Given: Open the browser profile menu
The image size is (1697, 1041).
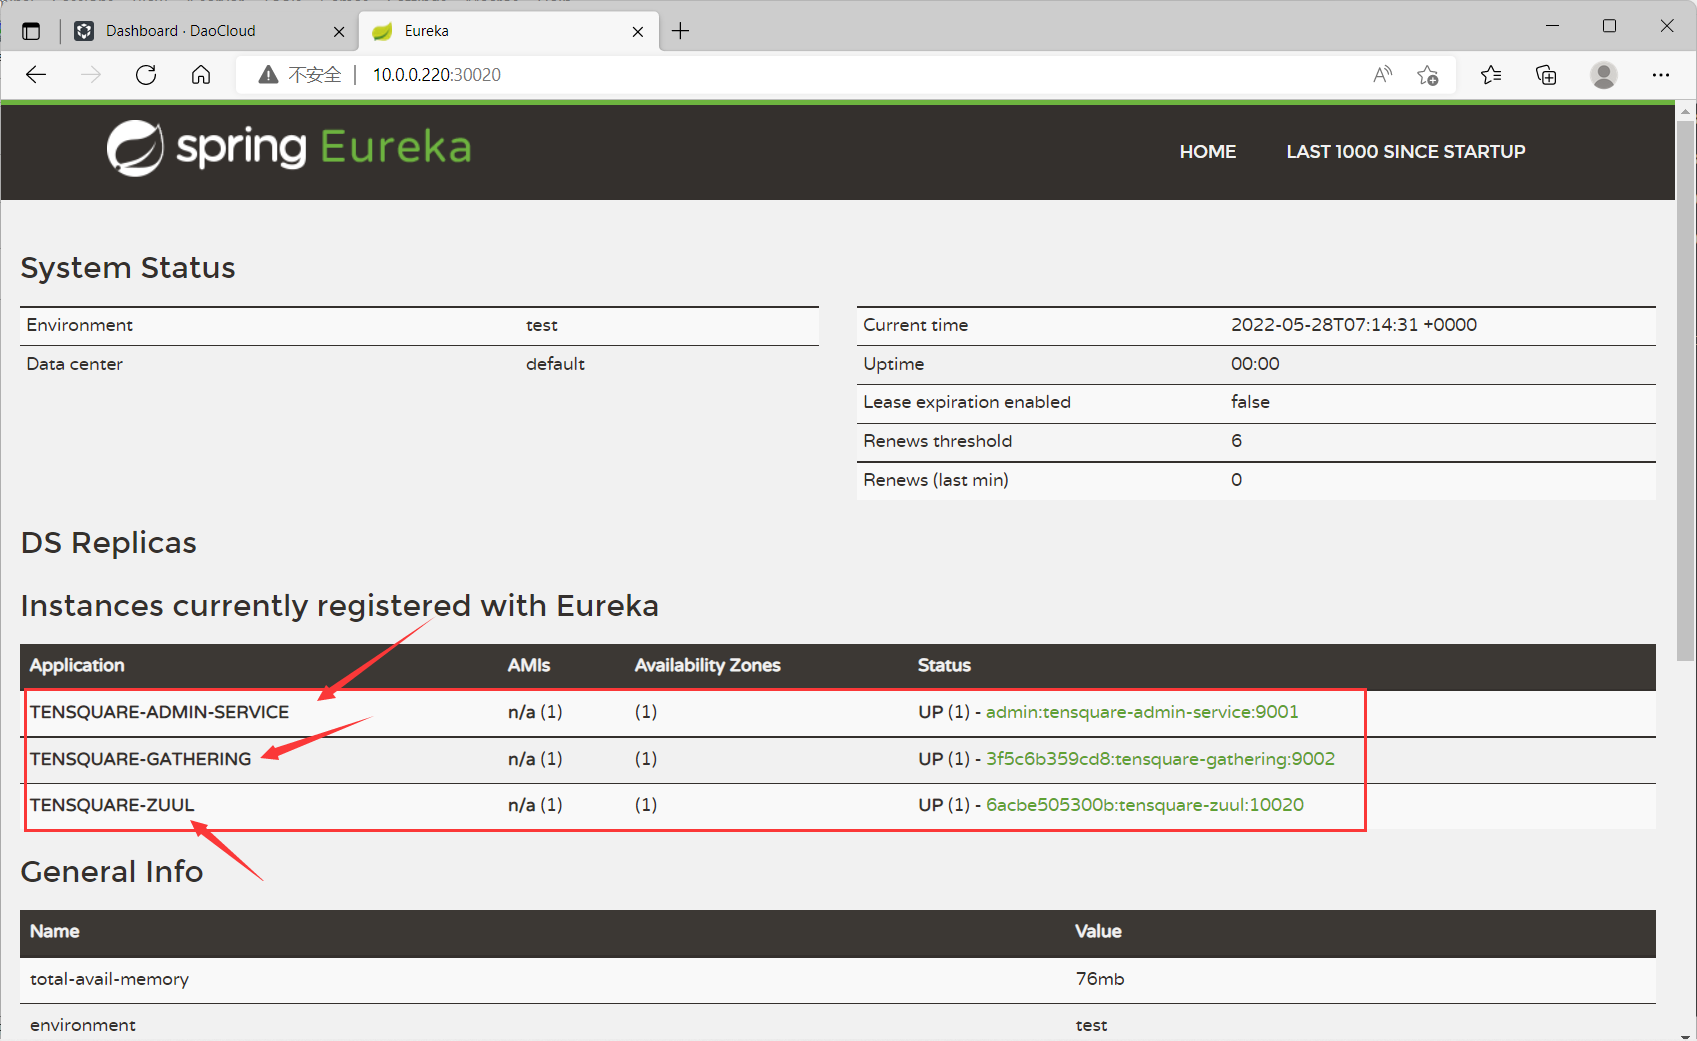Looking at the screenshot, I should click(1604, 75).
